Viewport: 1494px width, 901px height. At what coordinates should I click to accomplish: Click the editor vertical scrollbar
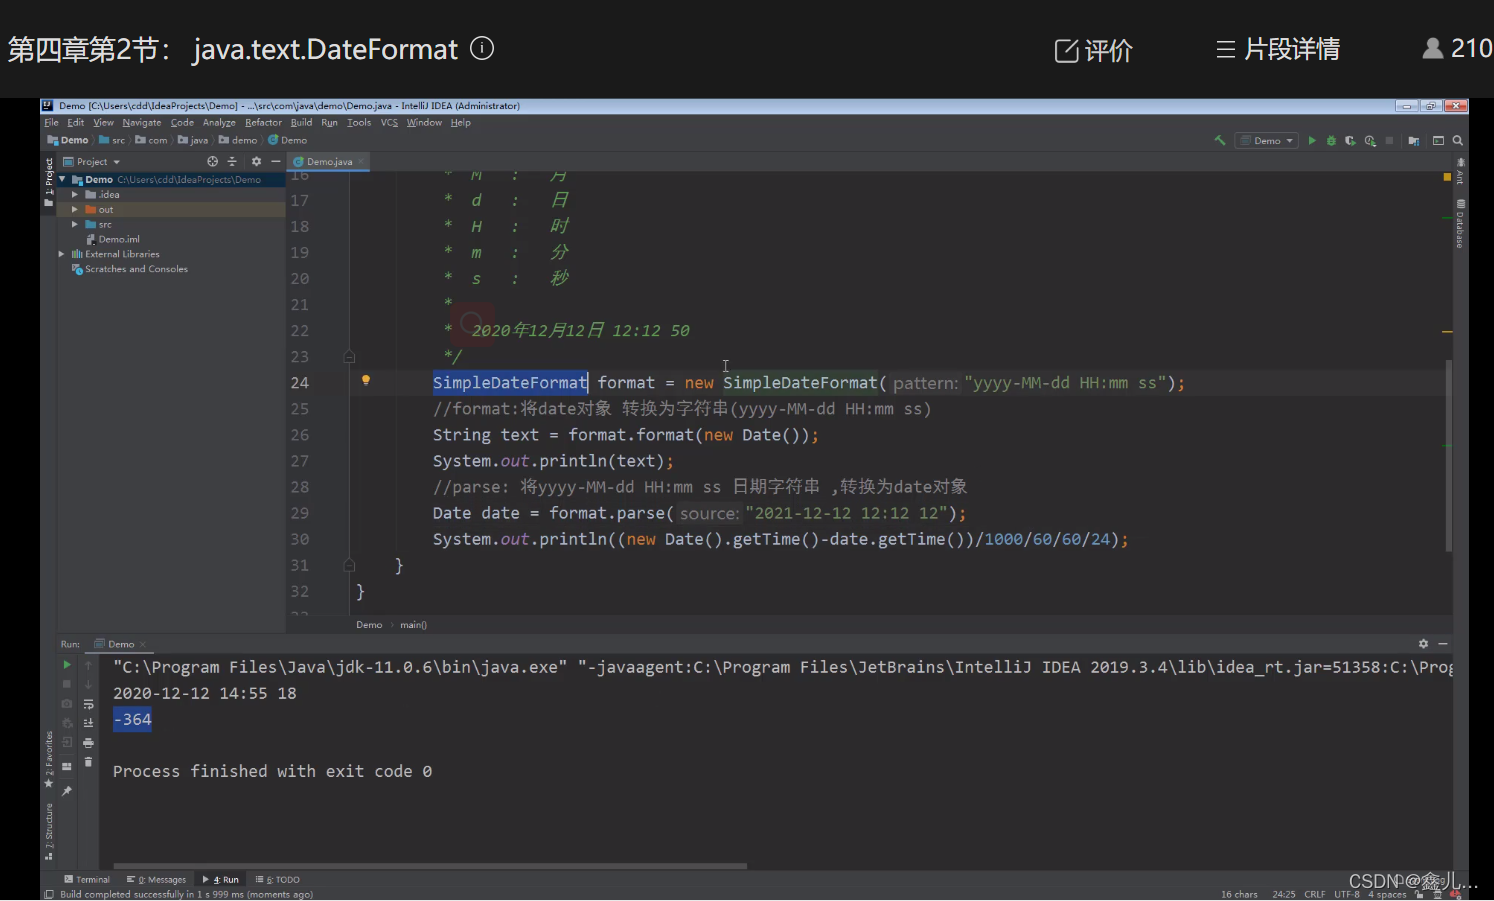click(1448, 455)
